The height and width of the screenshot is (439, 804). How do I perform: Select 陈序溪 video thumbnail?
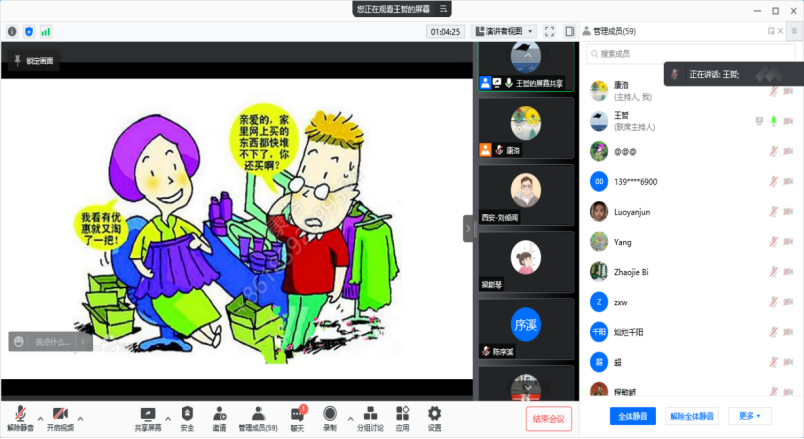[x=526, y=328]
